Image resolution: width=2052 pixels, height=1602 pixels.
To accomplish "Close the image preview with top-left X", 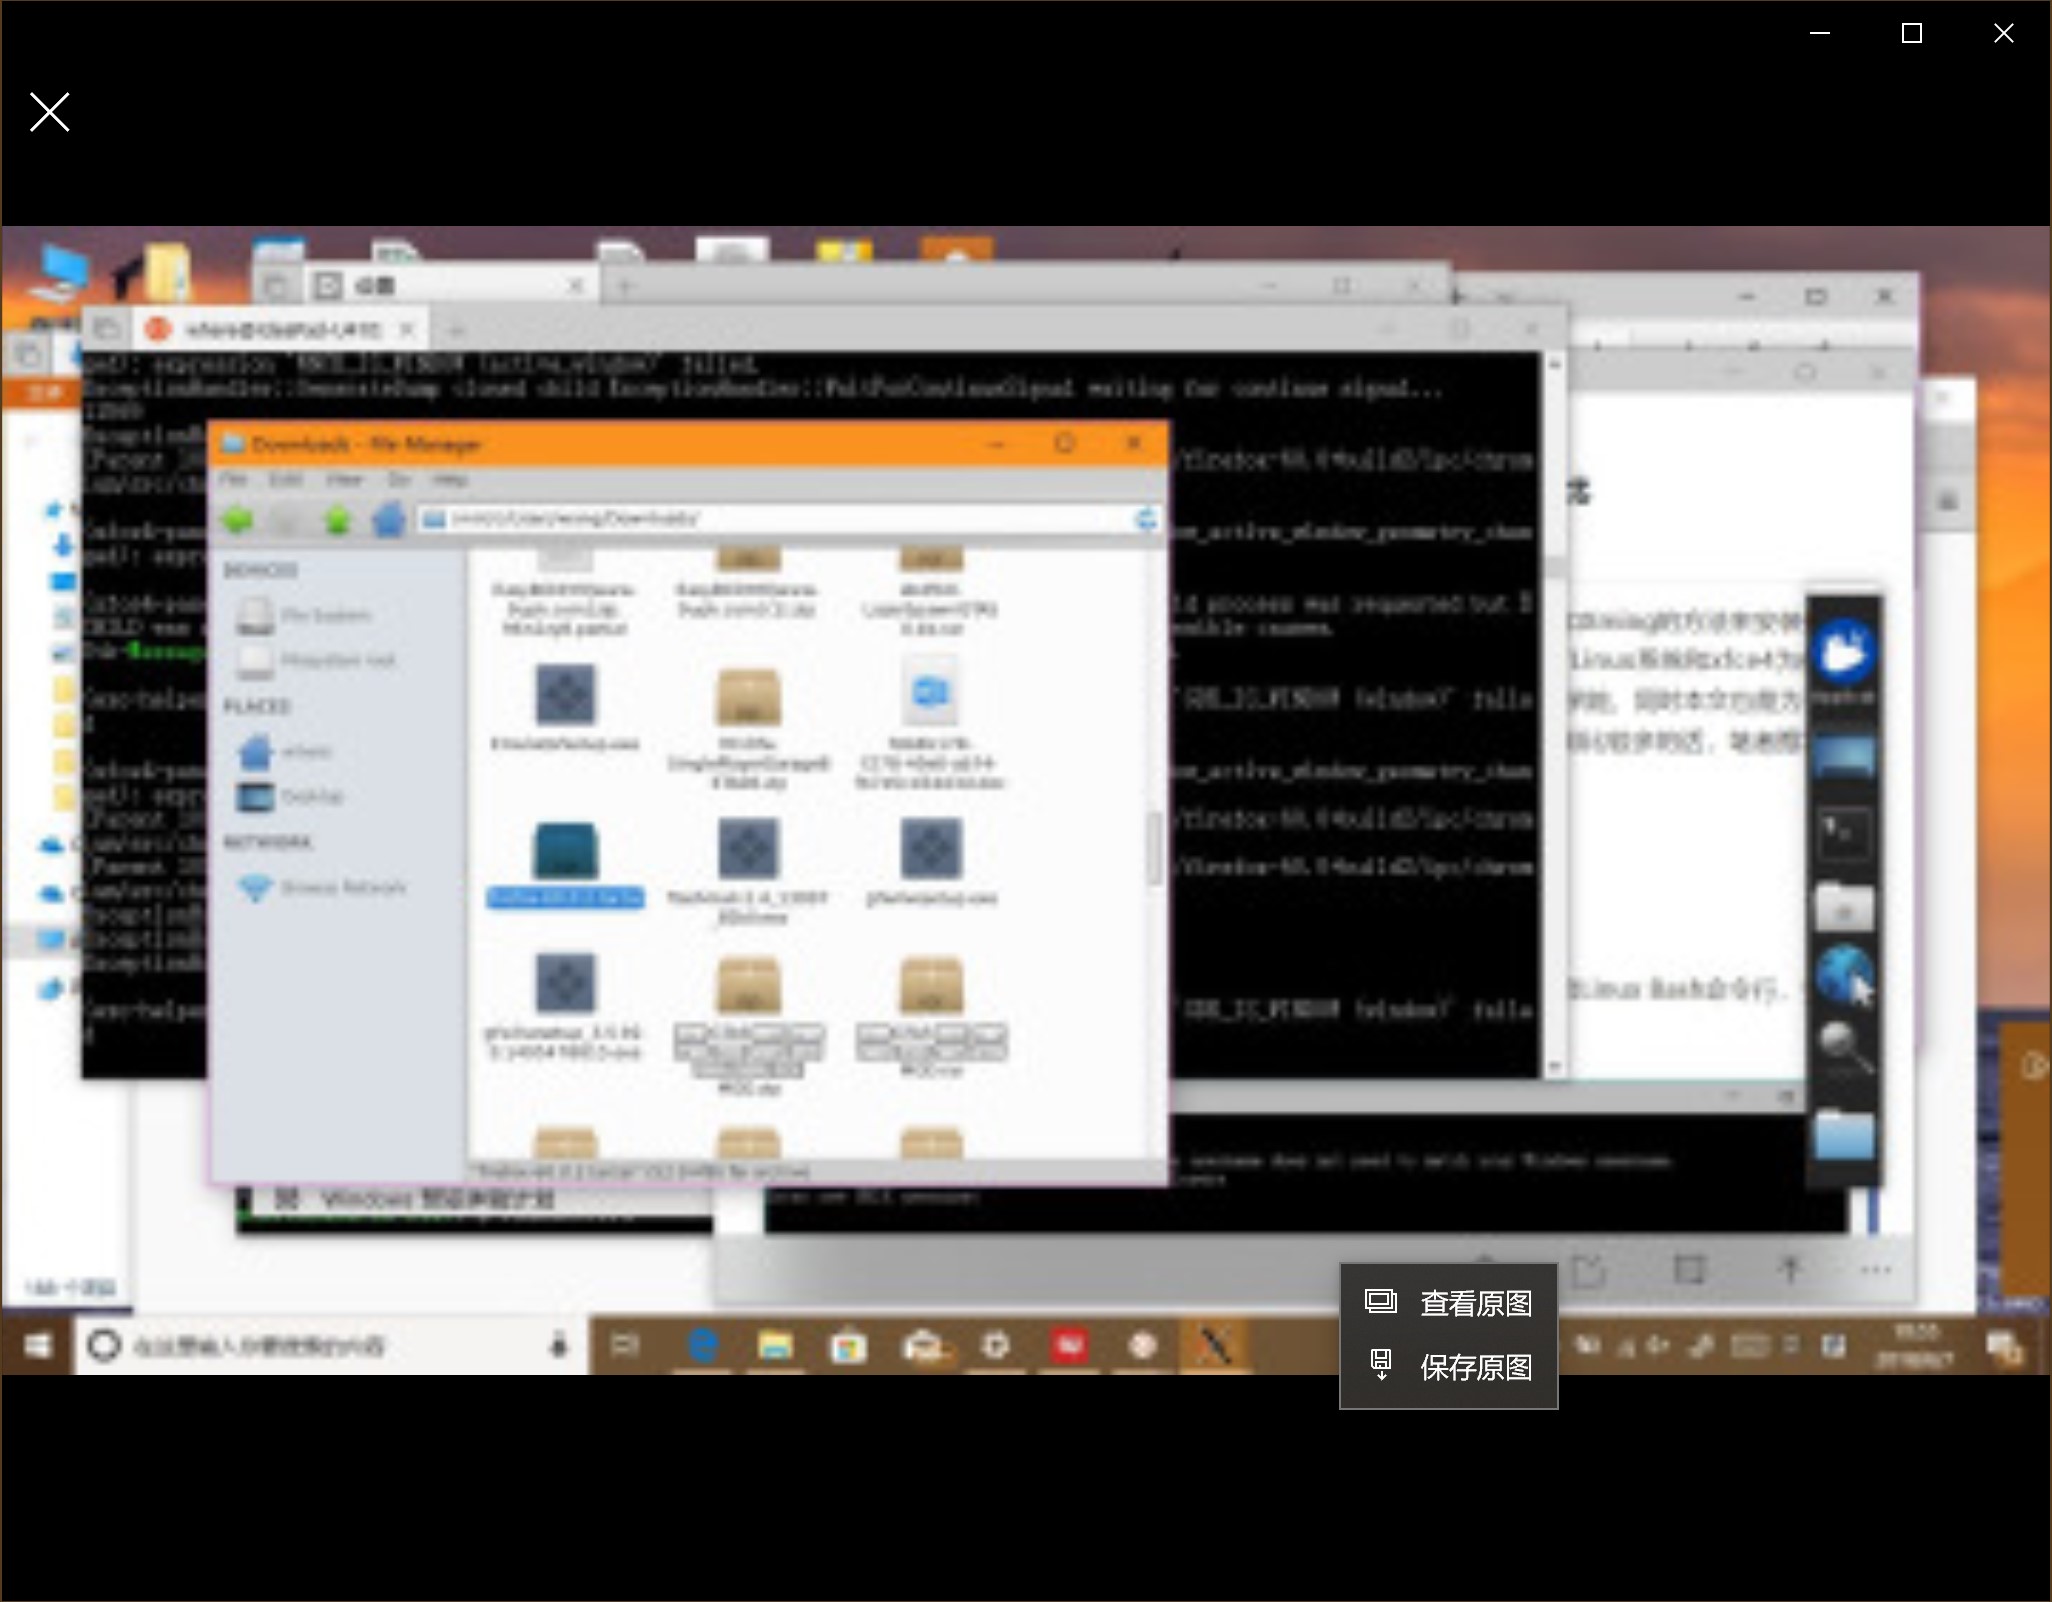I will point(49,112).
